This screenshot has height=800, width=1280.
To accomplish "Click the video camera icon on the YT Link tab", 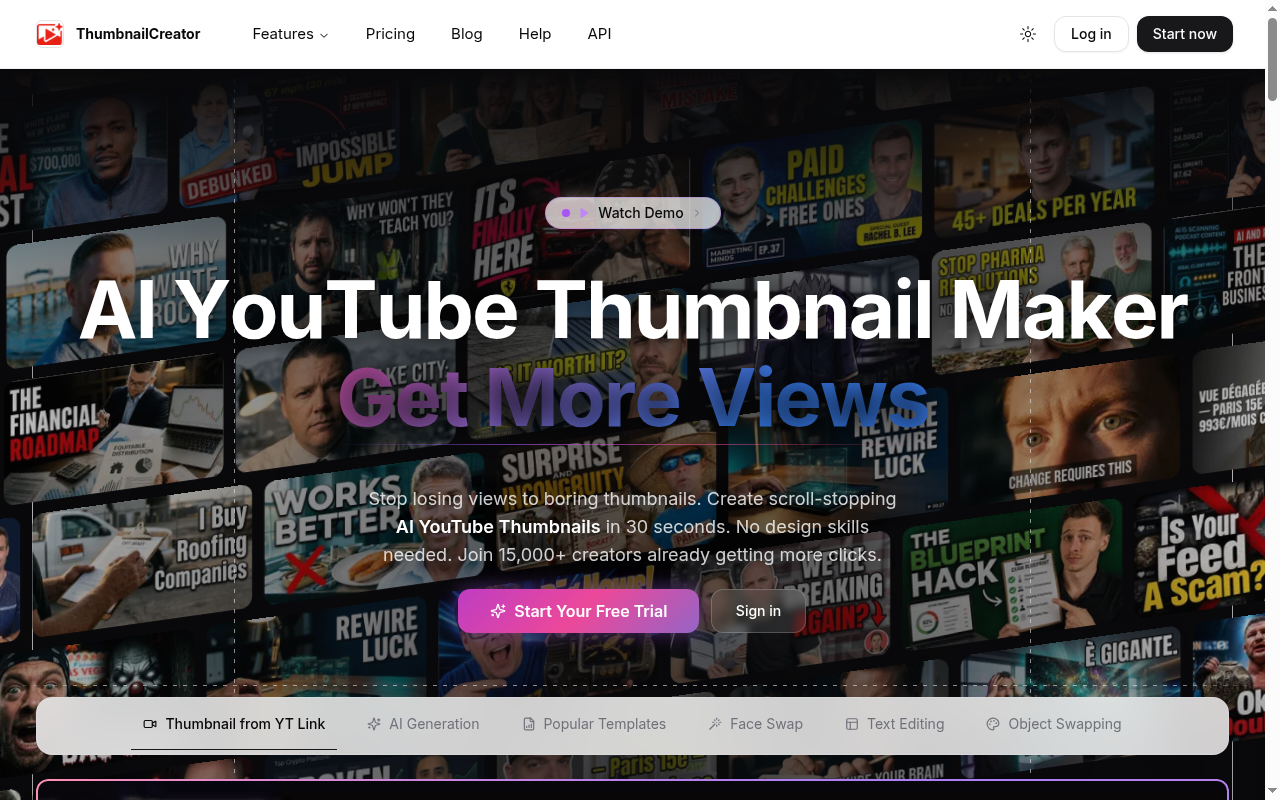I will 150,724.
